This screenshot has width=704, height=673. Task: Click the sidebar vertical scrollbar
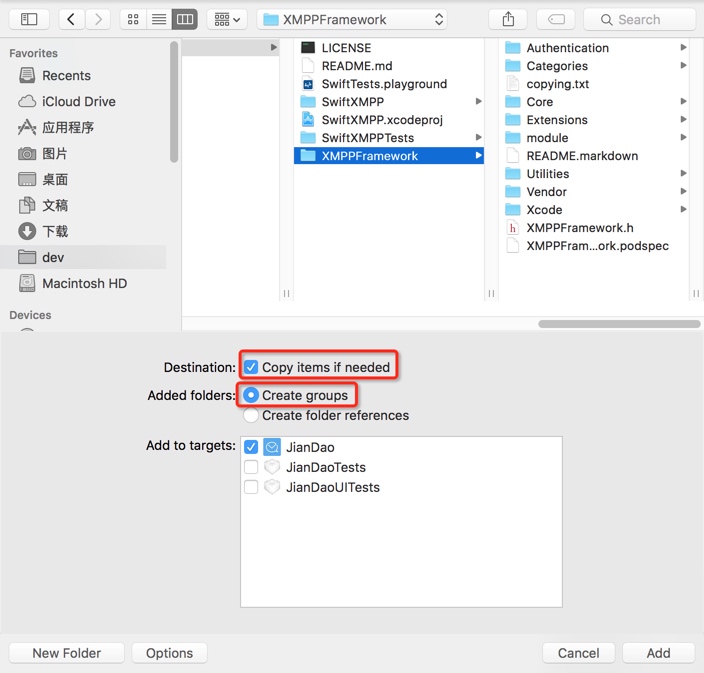tap(174, 101)
